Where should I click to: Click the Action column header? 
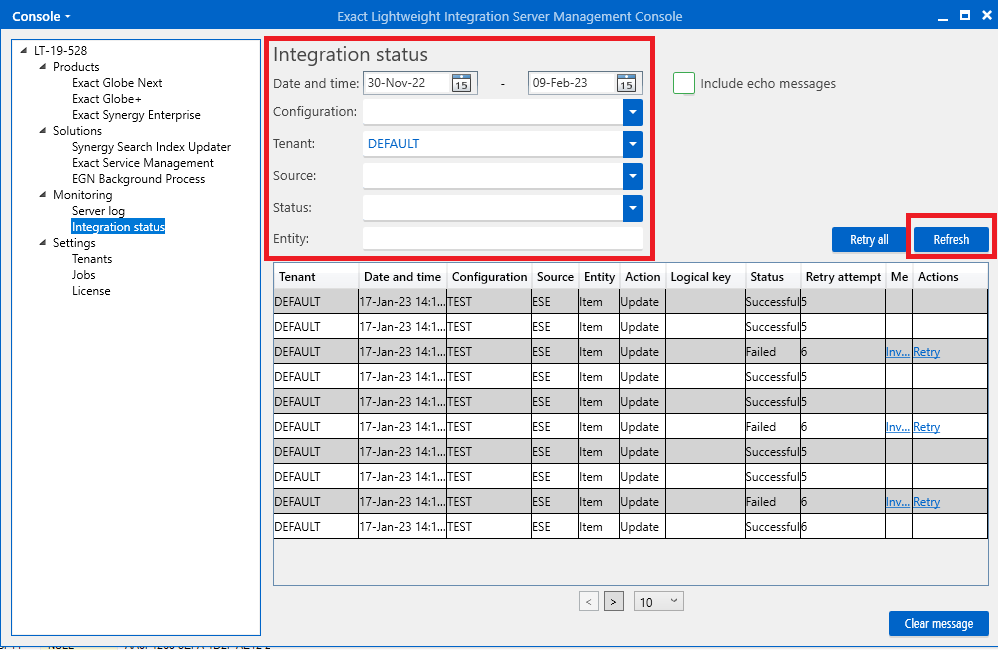[642, 277]
